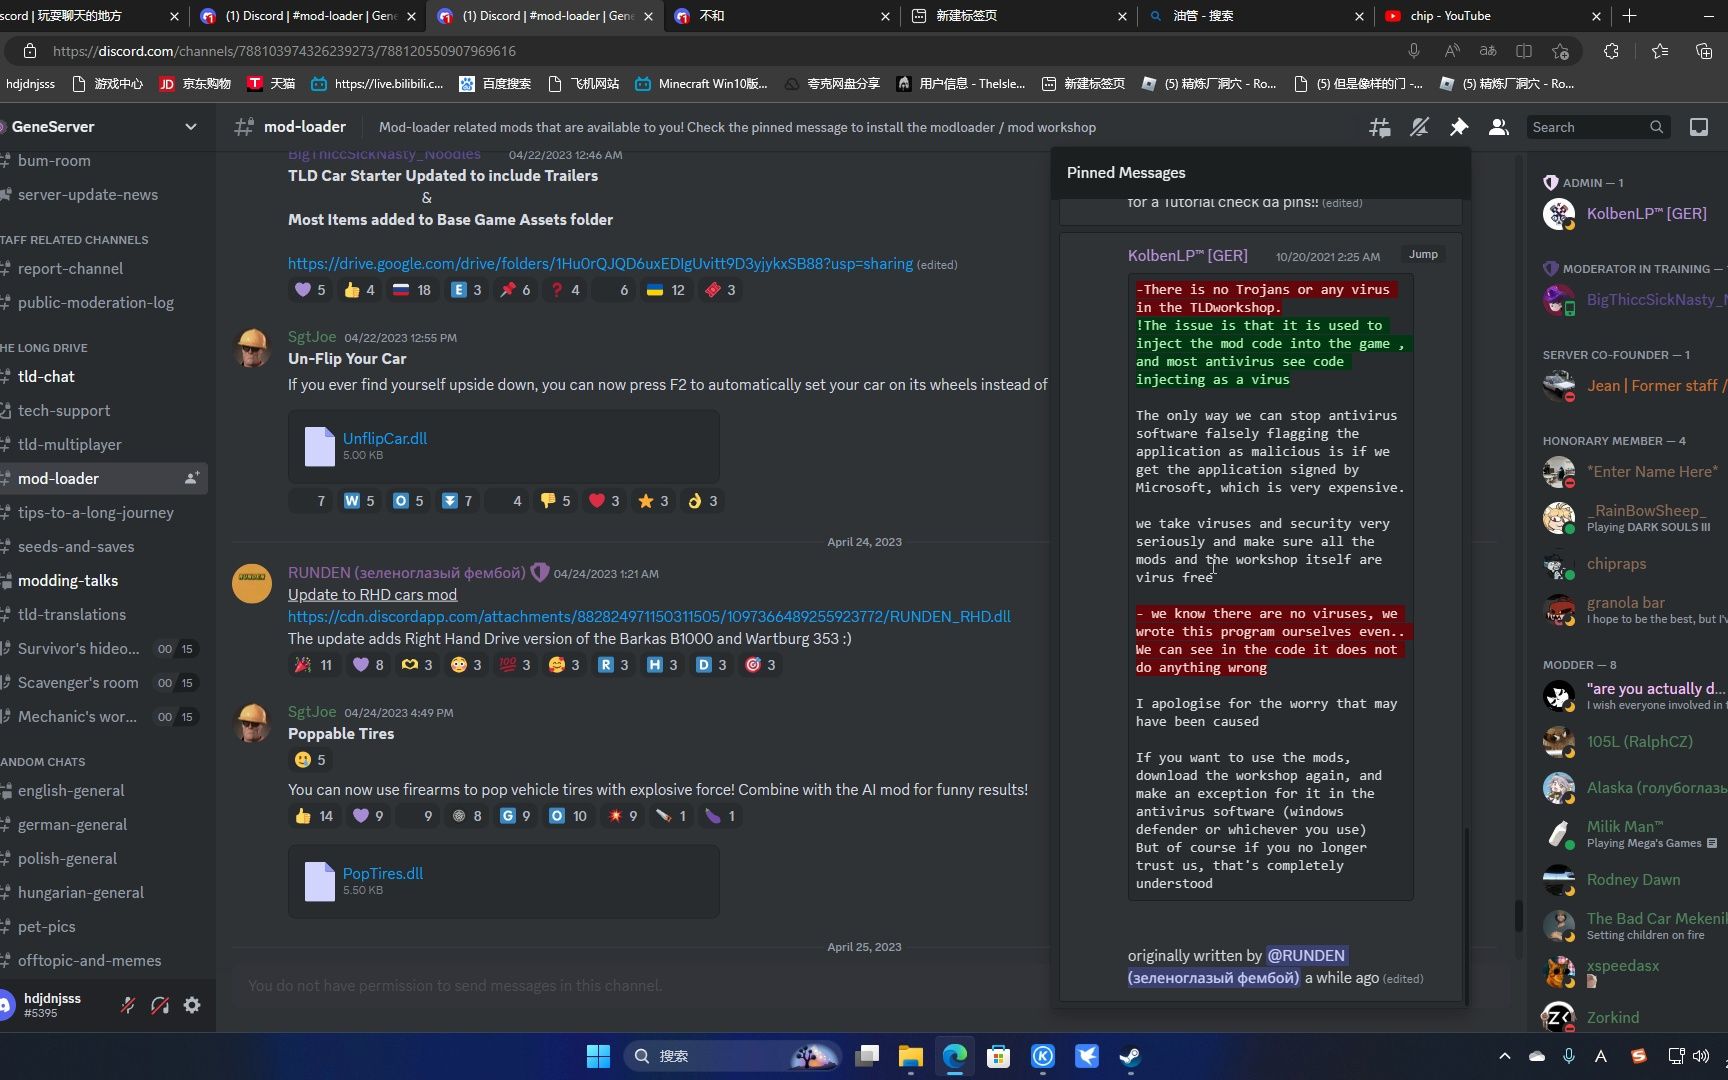This screenshot has height=1080, width=1728.
Task: Switch to the 新建标签页 browser tab
Action: (x=1018, y=16)
